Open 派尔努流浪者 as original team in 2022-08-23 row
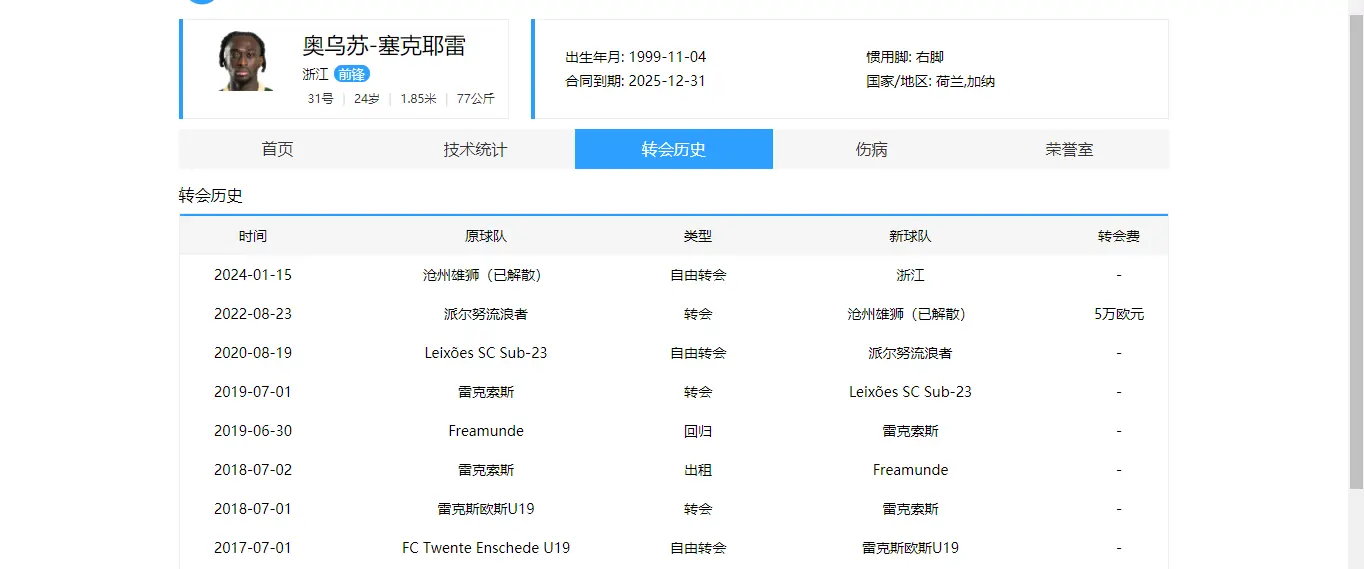Image resolution: width=1364 pixels, height=569 pixels. [x=485, y=314]
